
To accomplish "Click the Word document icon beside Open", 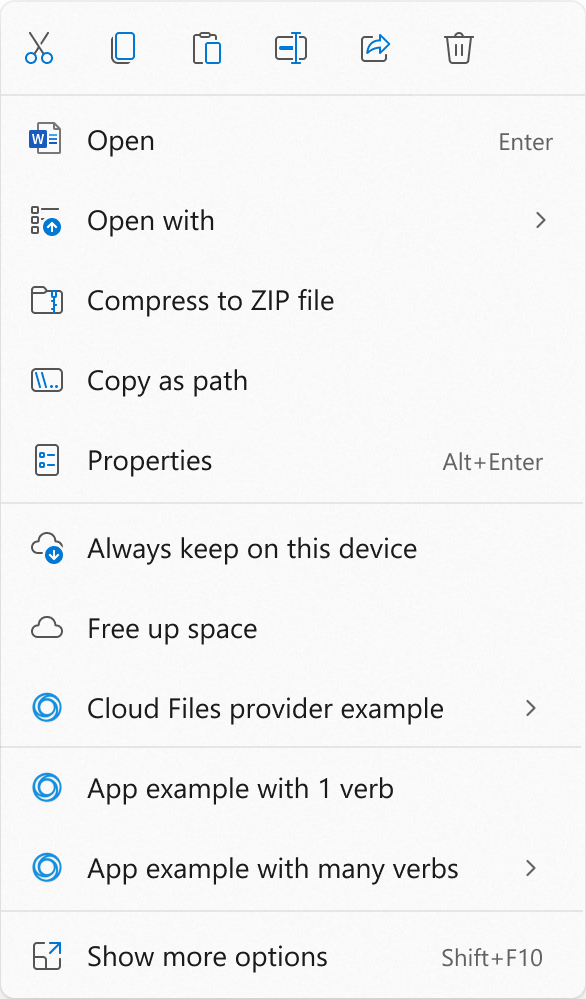I will coord(45,138).
